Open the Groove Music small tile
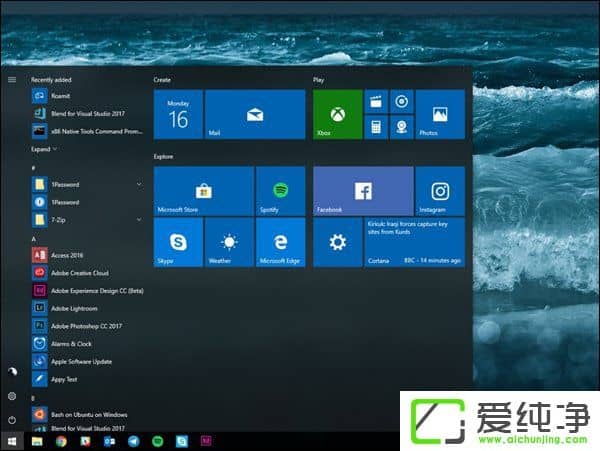This screenshot has height=451, width=600. point(401,102)
